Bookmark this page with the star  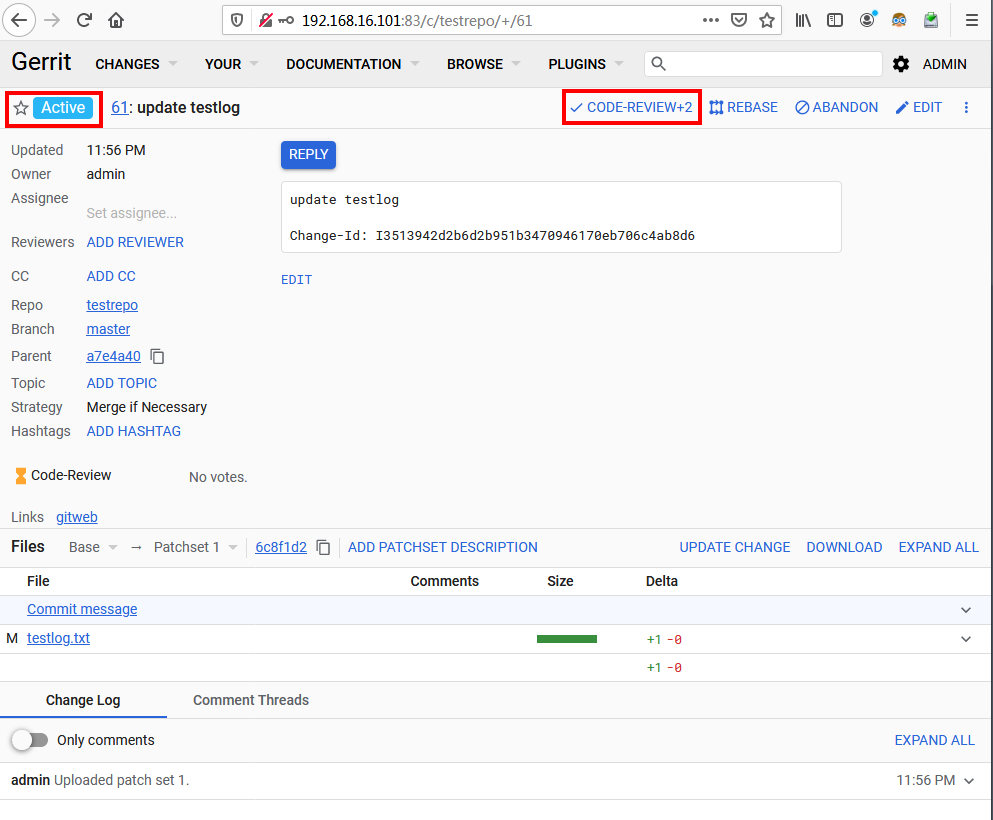pyautogui.click(x=767, y=20)
